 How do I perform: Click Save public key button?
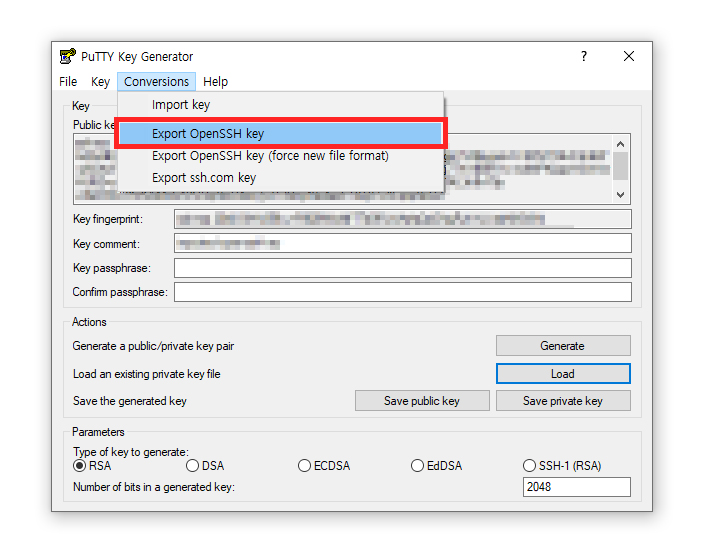click(422, 400)
